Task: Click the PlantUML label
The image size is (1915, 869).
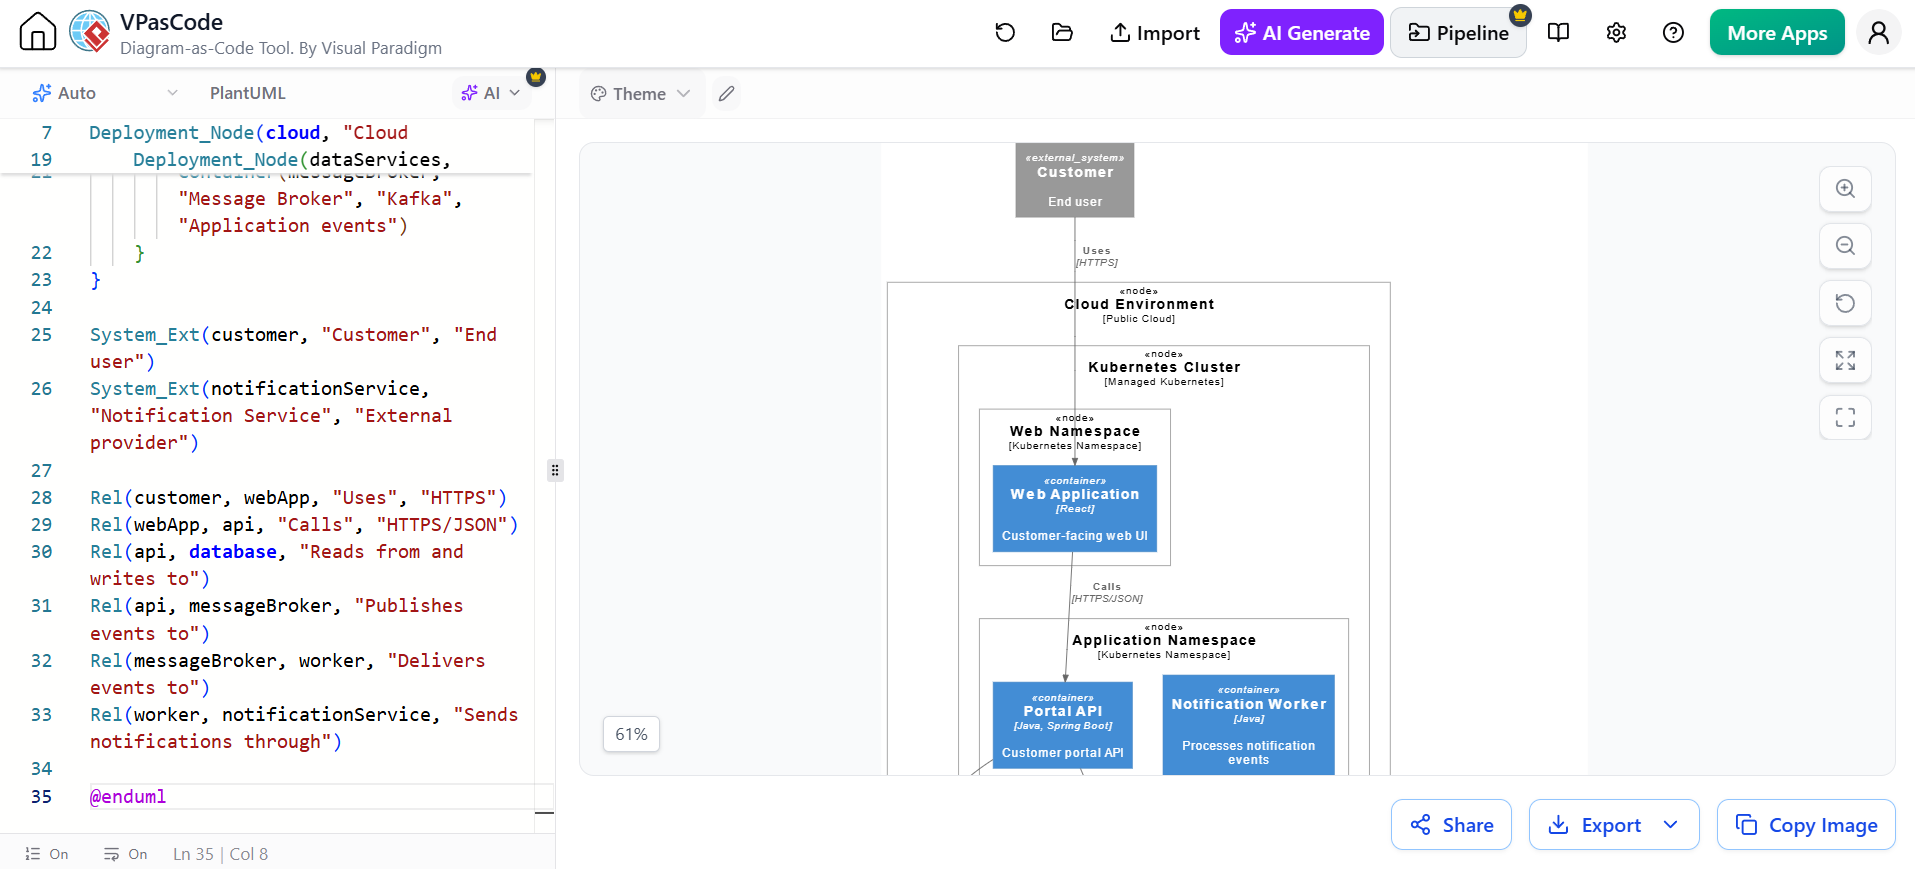Action: point(247,93)
